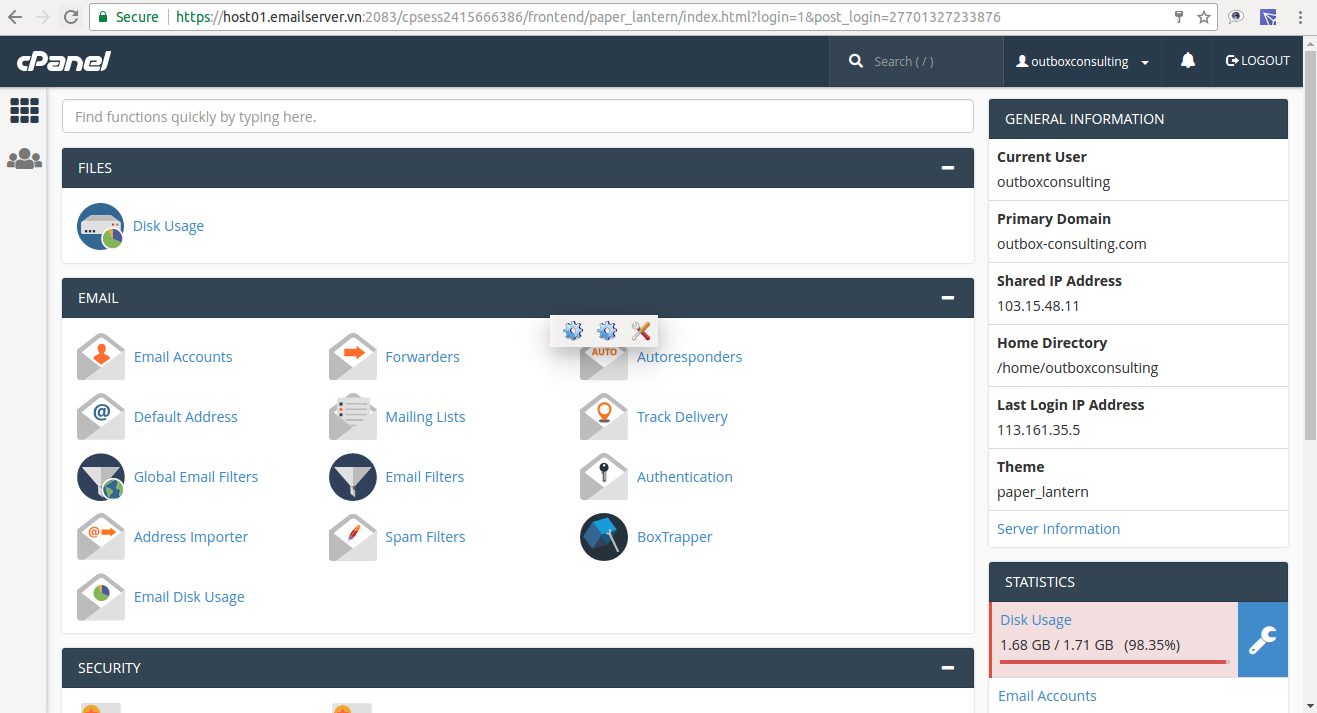
Task: Open the Default Address icon
Action: [x=101, y=417]
